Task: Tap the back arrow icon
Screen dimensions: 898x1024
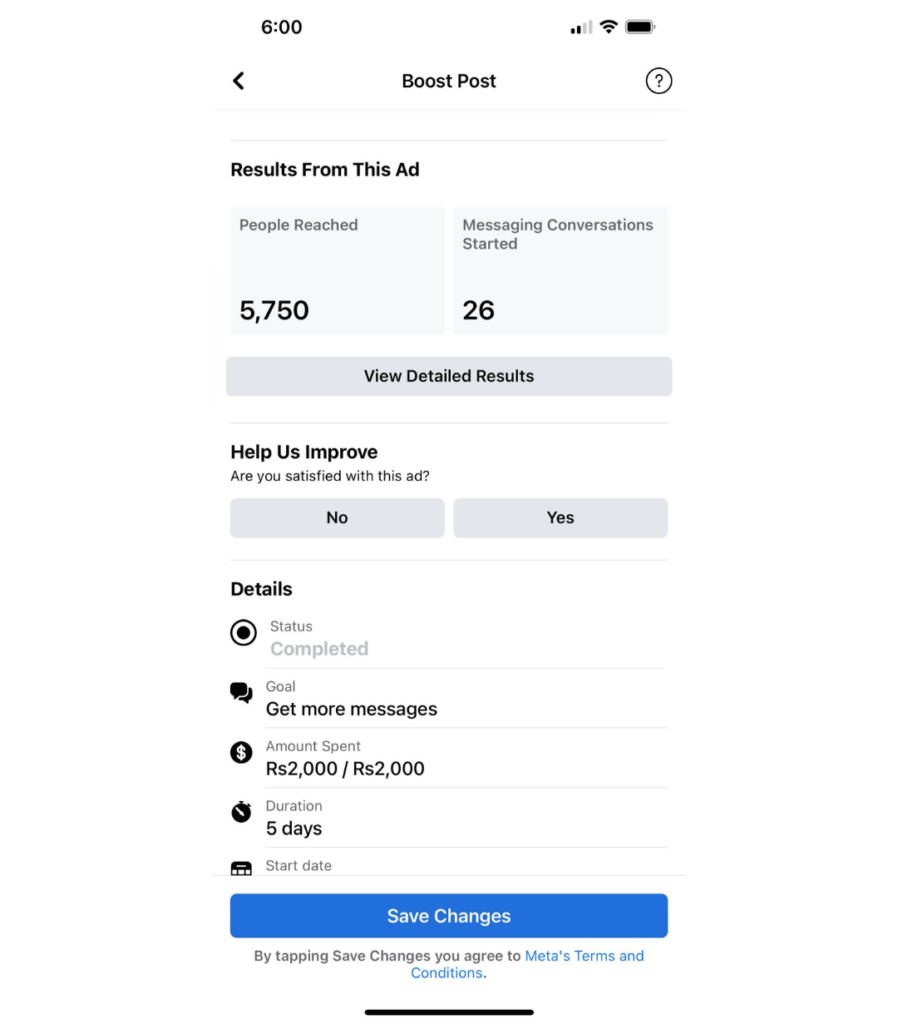Action: [238, 81]
